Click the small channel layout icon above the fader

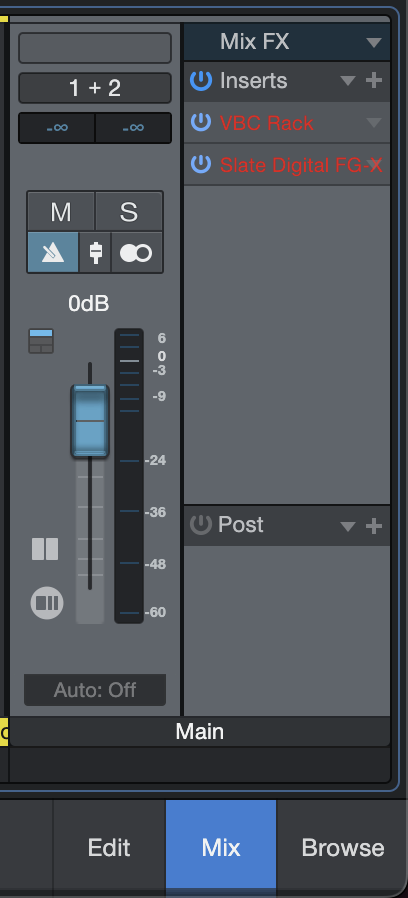click(x=41, y=341)
